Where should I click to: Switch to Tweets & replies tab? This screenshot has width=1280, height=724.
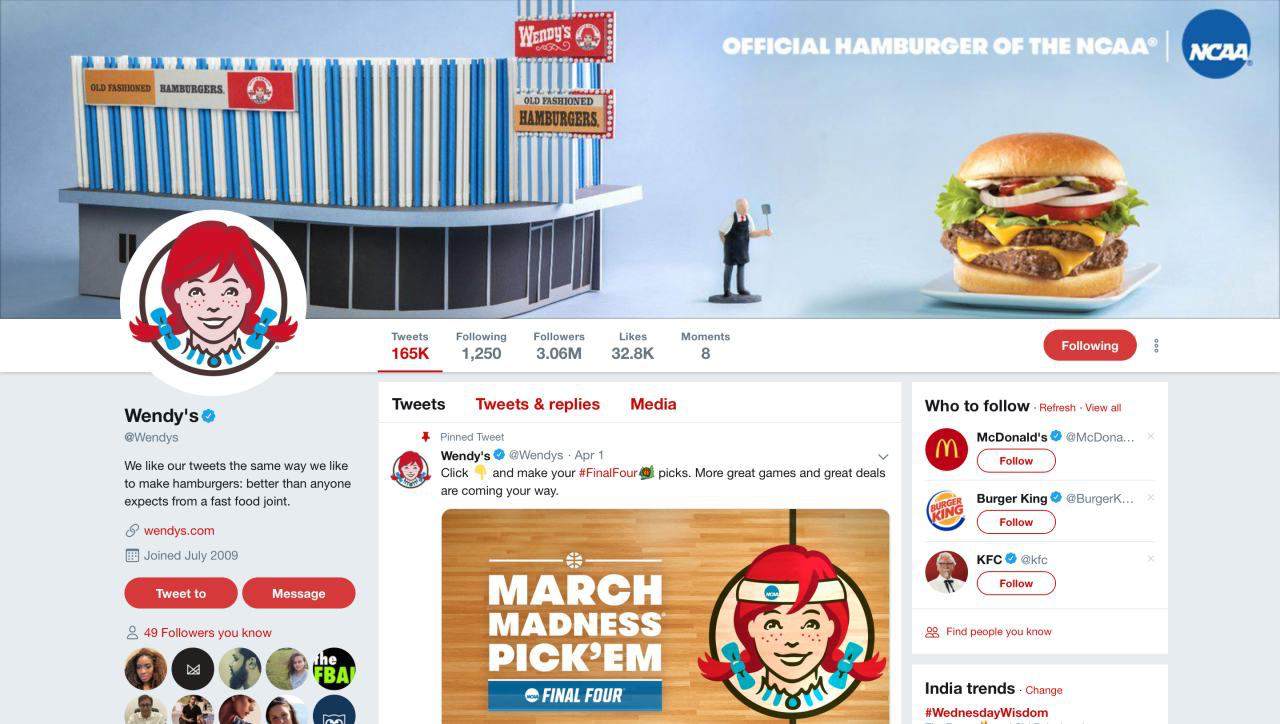pyautogui.click(x=538, y=404)
